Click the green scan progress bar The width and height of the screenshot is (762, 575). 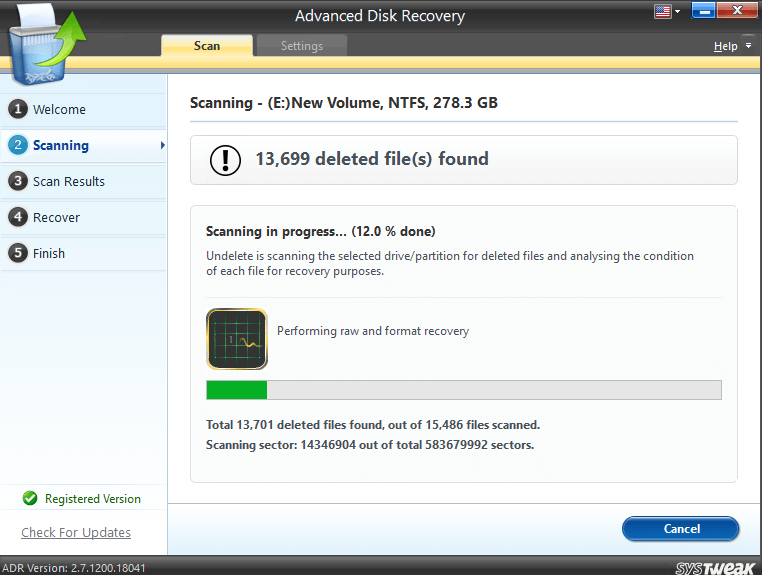(464, 390)
